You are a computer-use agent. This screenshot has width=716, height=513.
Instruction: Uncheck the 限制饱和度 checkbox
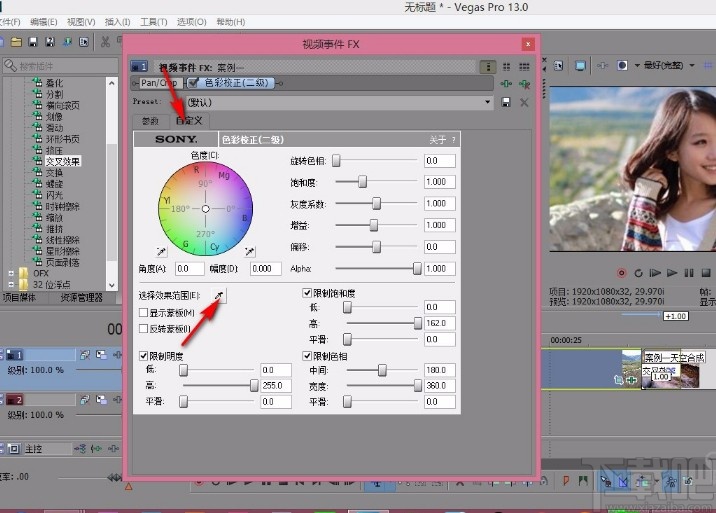coord(307,293)
